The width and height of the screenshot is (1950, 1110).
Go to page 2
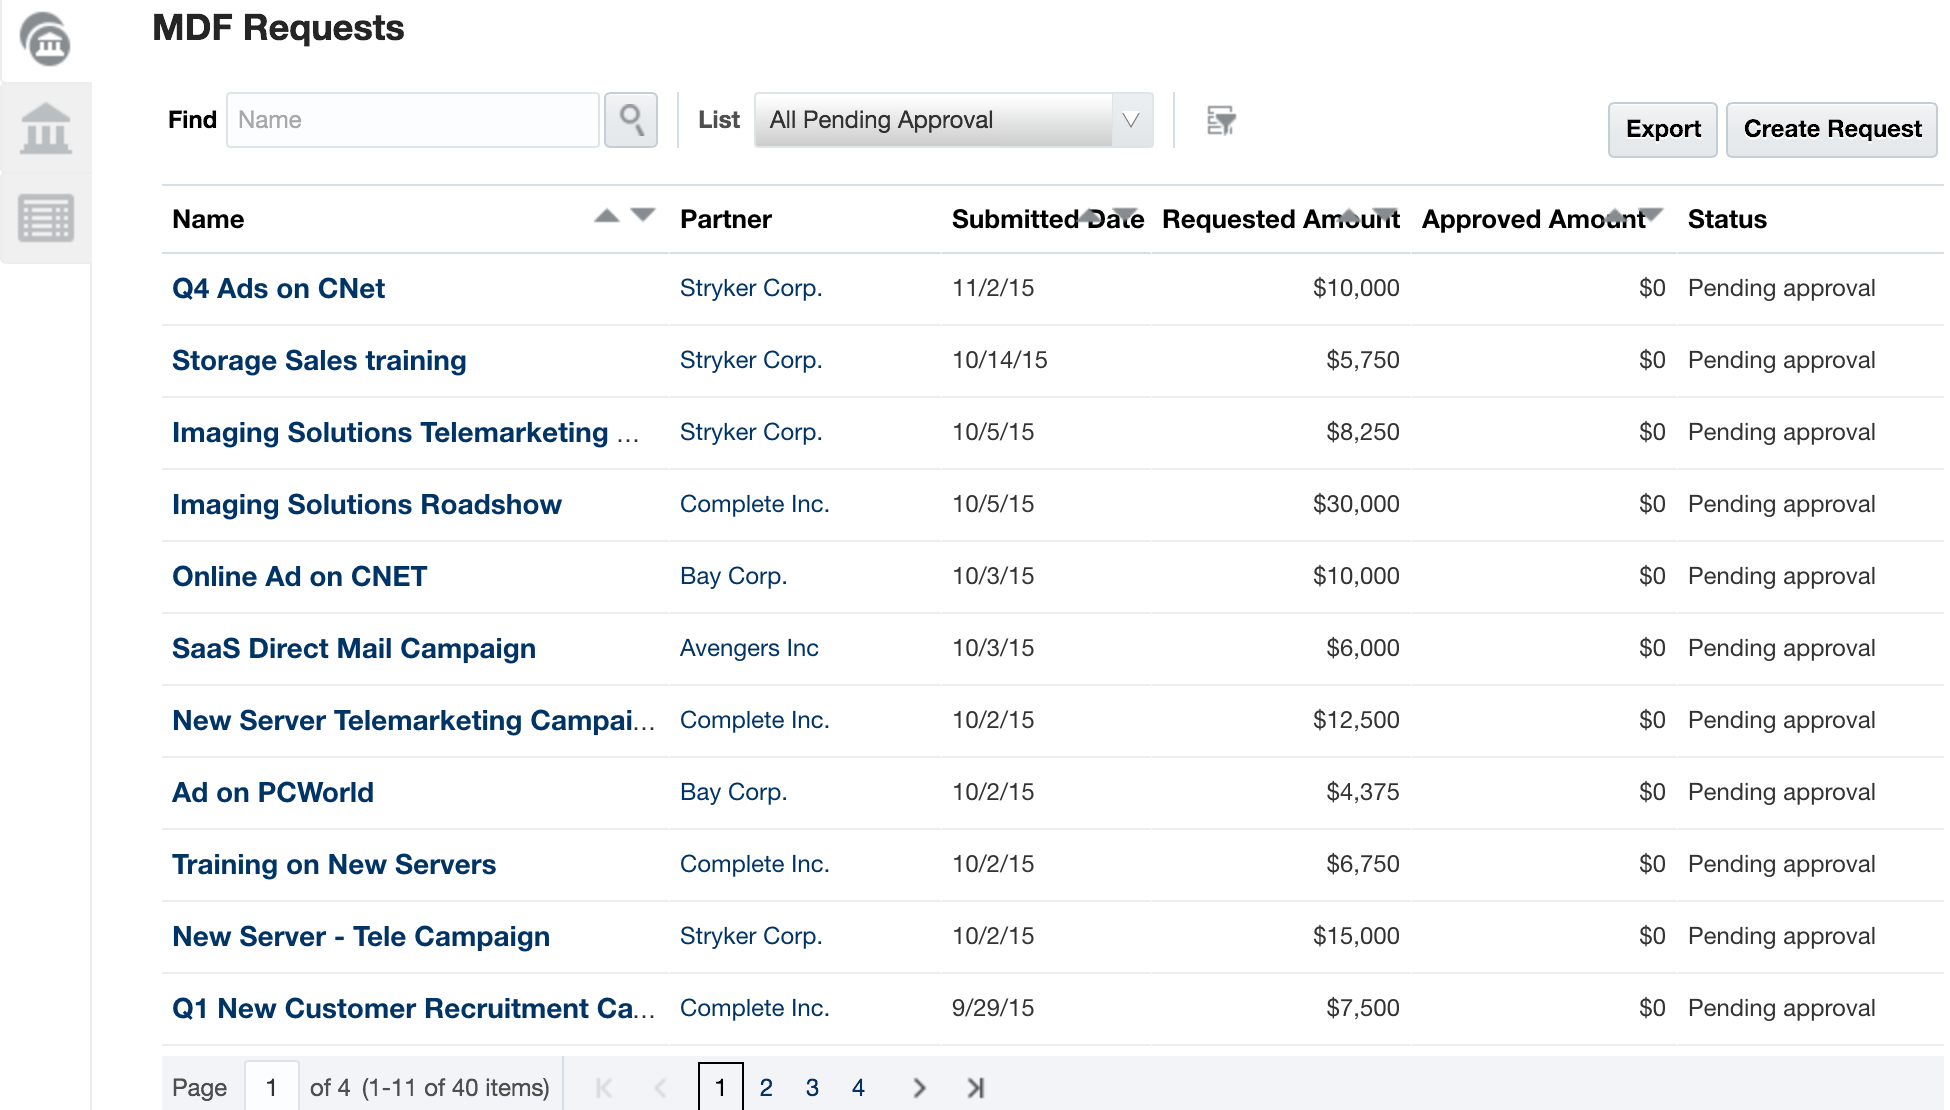[x=766, y=1088]
